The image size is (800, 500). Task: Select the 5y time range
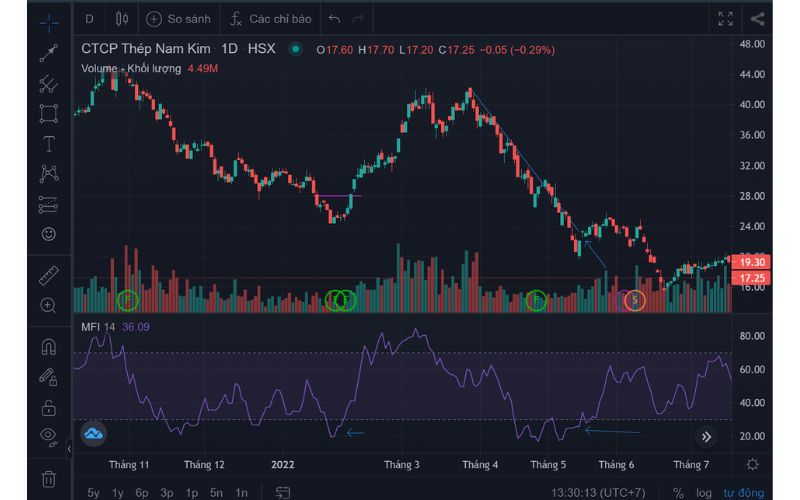tap(93, 492)
